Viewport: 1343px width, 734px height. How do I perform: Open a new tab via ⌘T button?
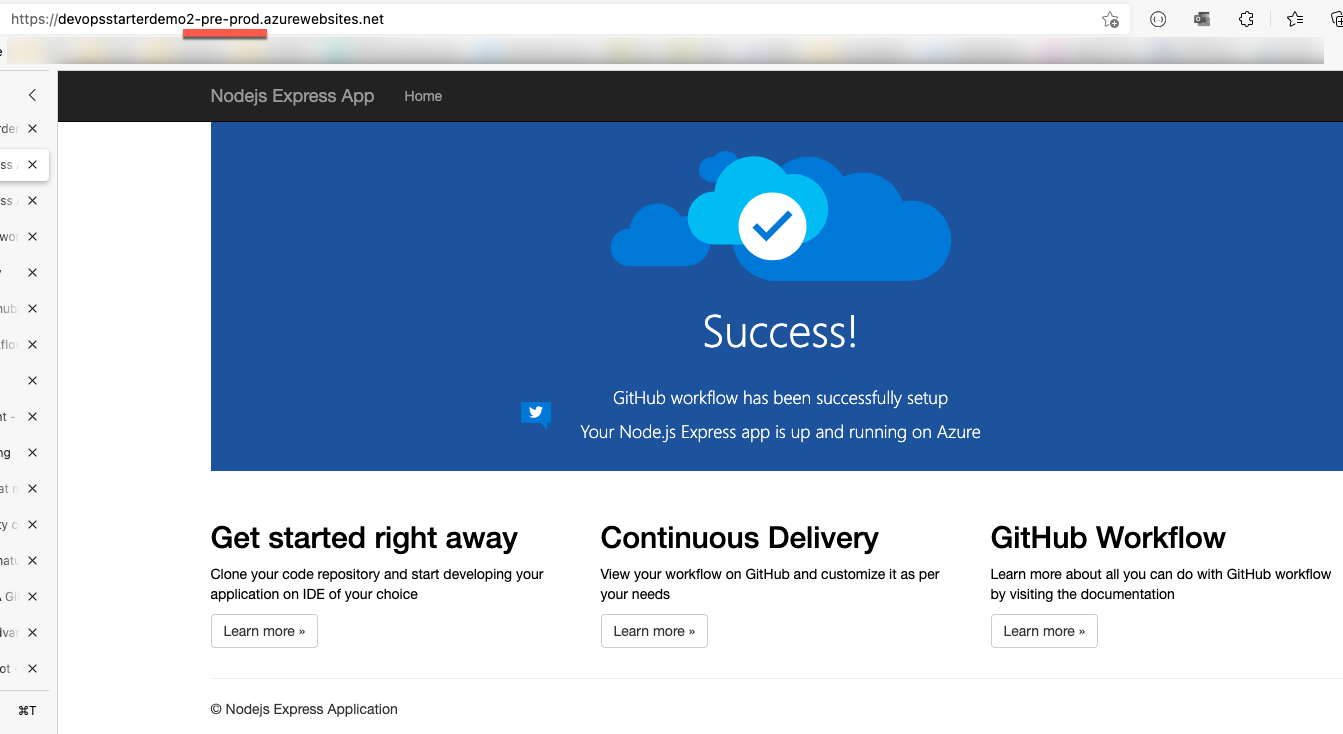pyautogui.click(x=27, y=711)
